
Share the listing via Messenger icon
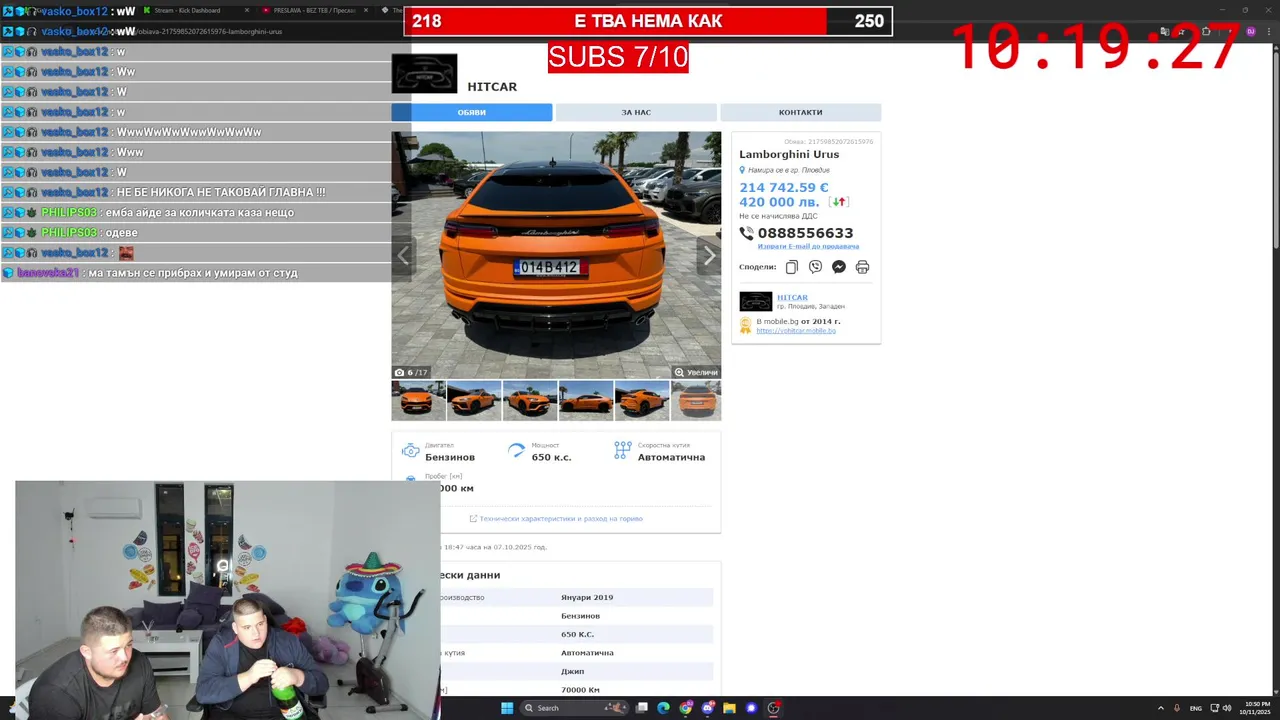(x=839, y=267)
